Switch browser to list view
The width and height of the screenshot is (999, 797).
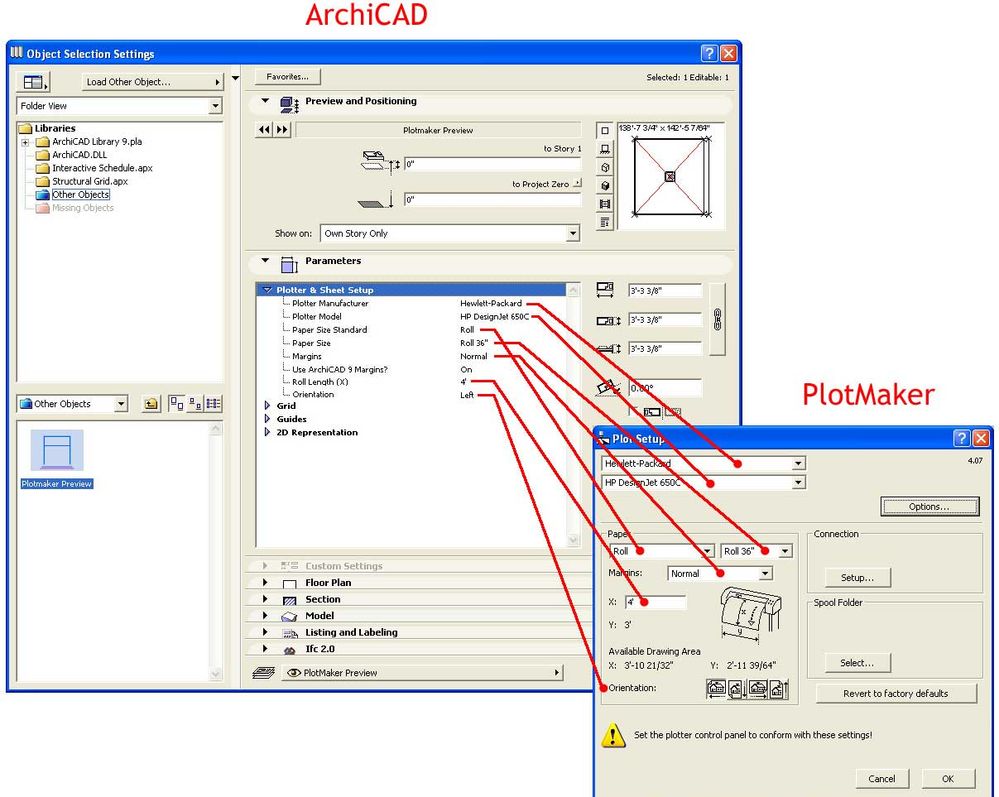(213, 404)
